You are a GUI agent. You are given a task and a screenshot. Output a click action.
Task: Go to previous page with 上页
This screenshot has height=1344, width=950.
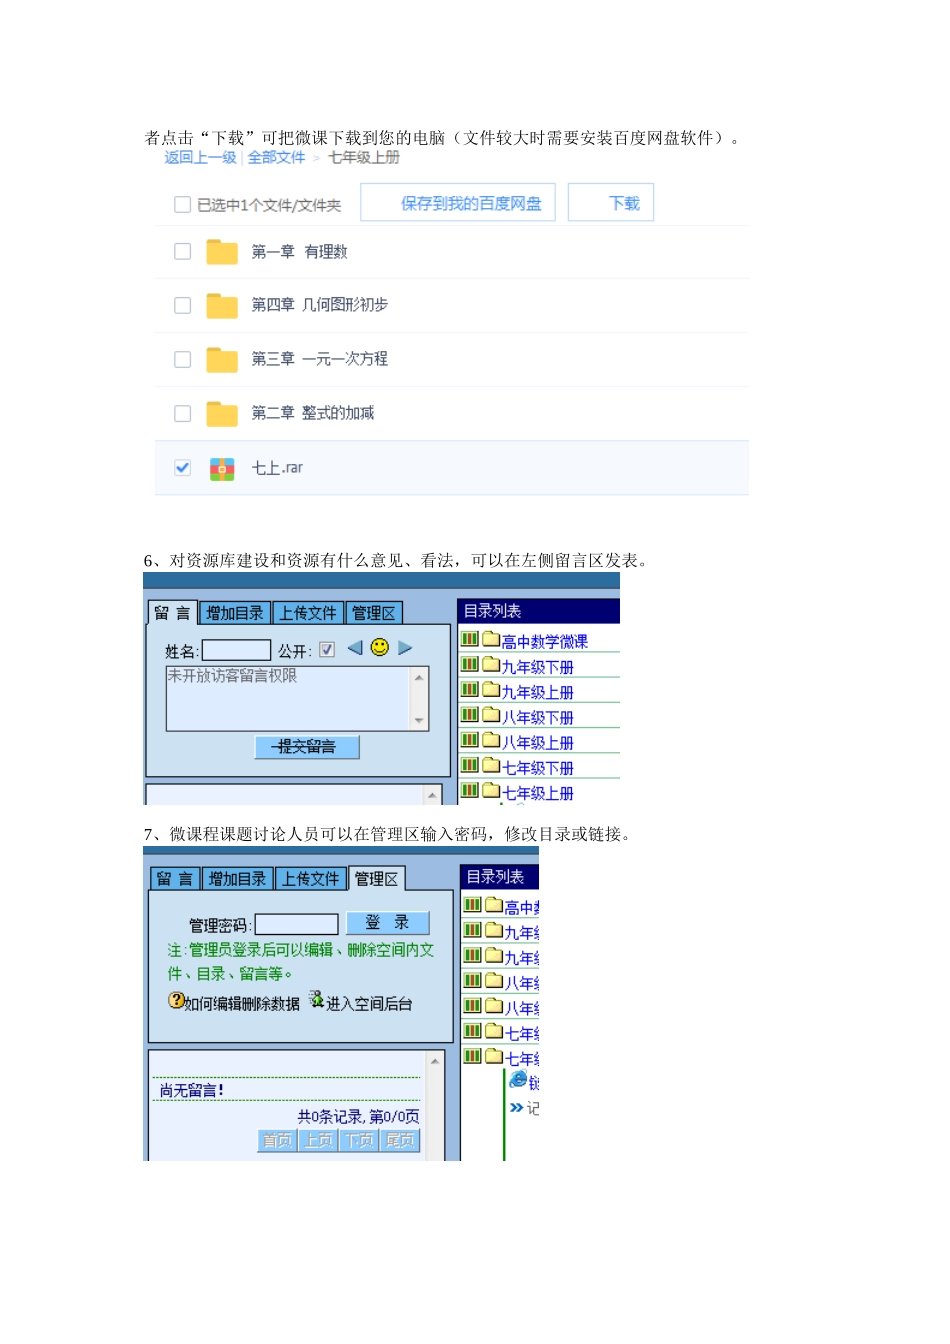pyautogui.click(x=318, y=1141)
